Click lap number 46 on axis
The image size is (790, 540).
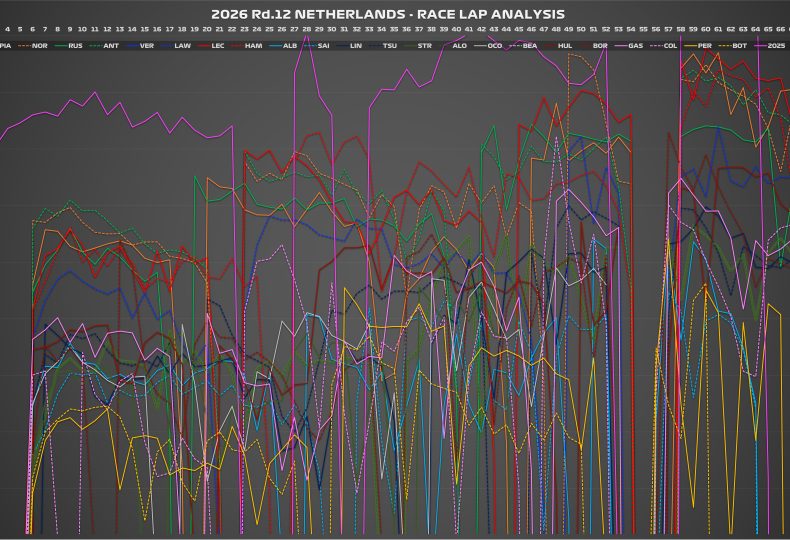pyautogui.click(x=531, y=30)
